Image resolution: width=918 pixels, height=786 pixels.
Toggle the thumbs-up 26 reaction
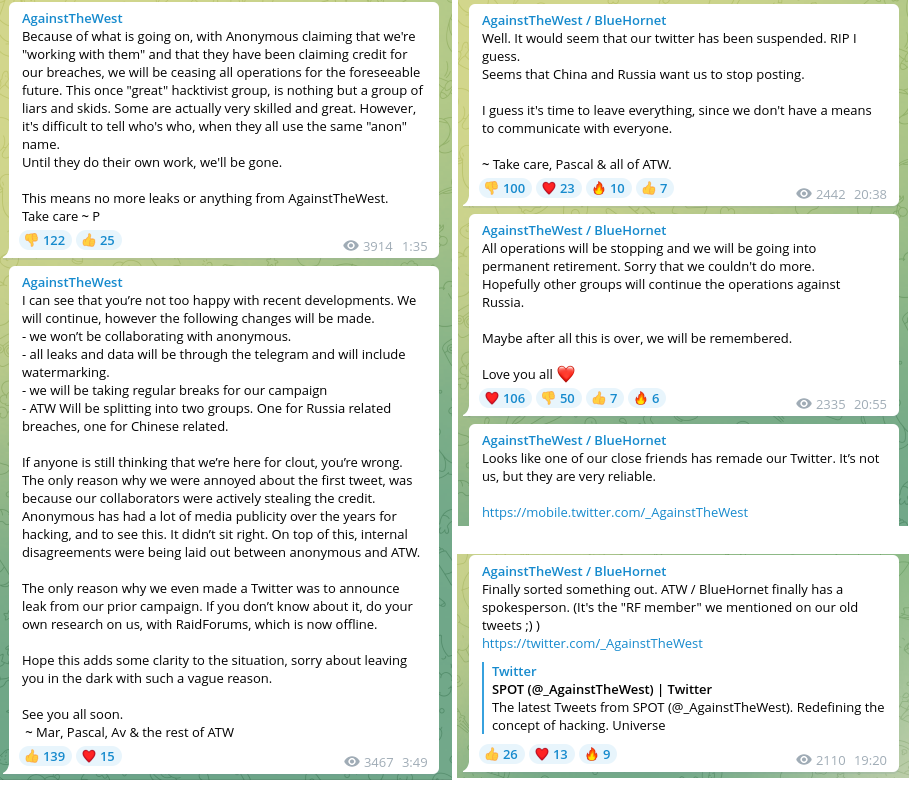[x=502, y=754]
